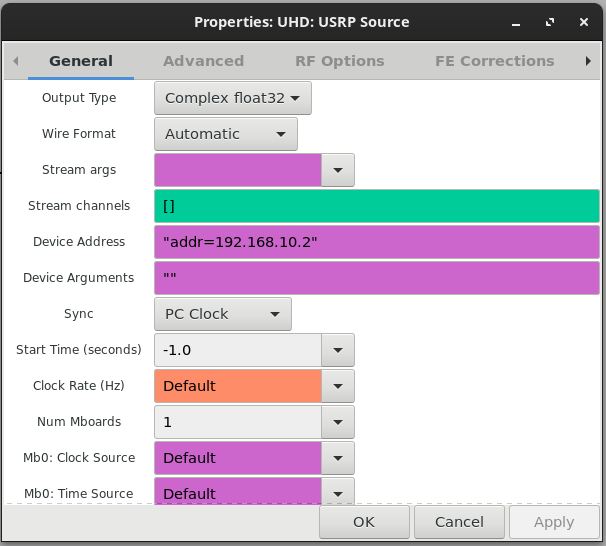The height and width of the screenshot is (546, 606).
Task: Switch to the RF Options tab
Action: (340, 61)
